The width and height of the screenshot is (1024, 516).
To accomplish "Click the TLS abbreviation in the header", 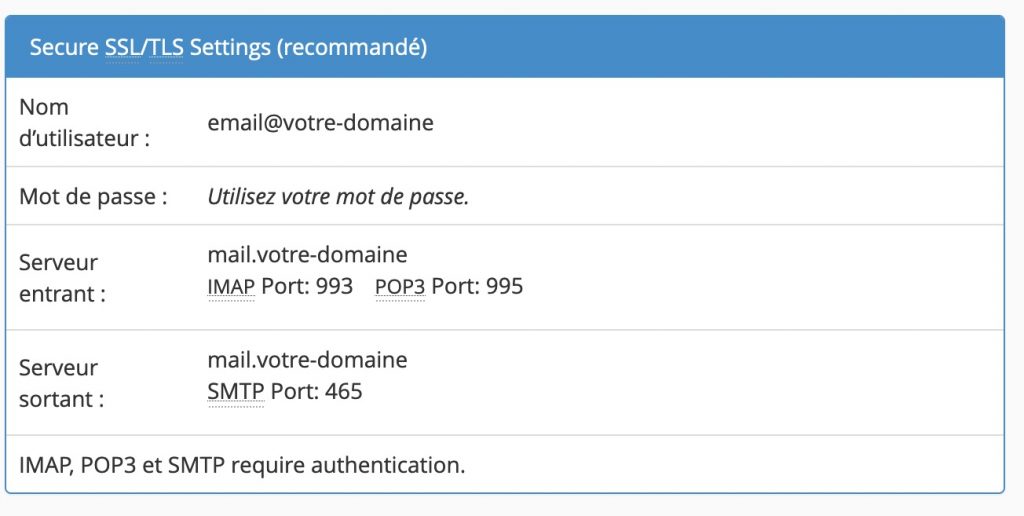I will (166, 48).
